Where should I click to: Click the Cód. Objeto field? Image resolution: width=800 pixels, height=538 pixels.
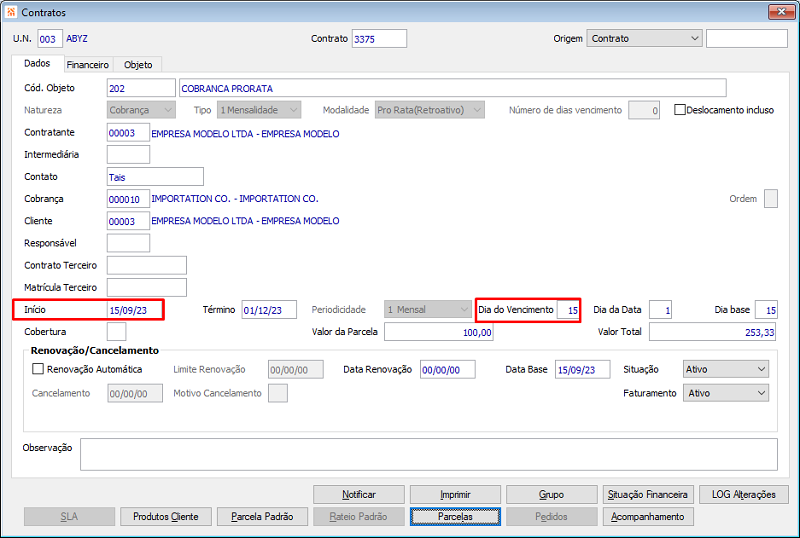click(x=141, y=88)
